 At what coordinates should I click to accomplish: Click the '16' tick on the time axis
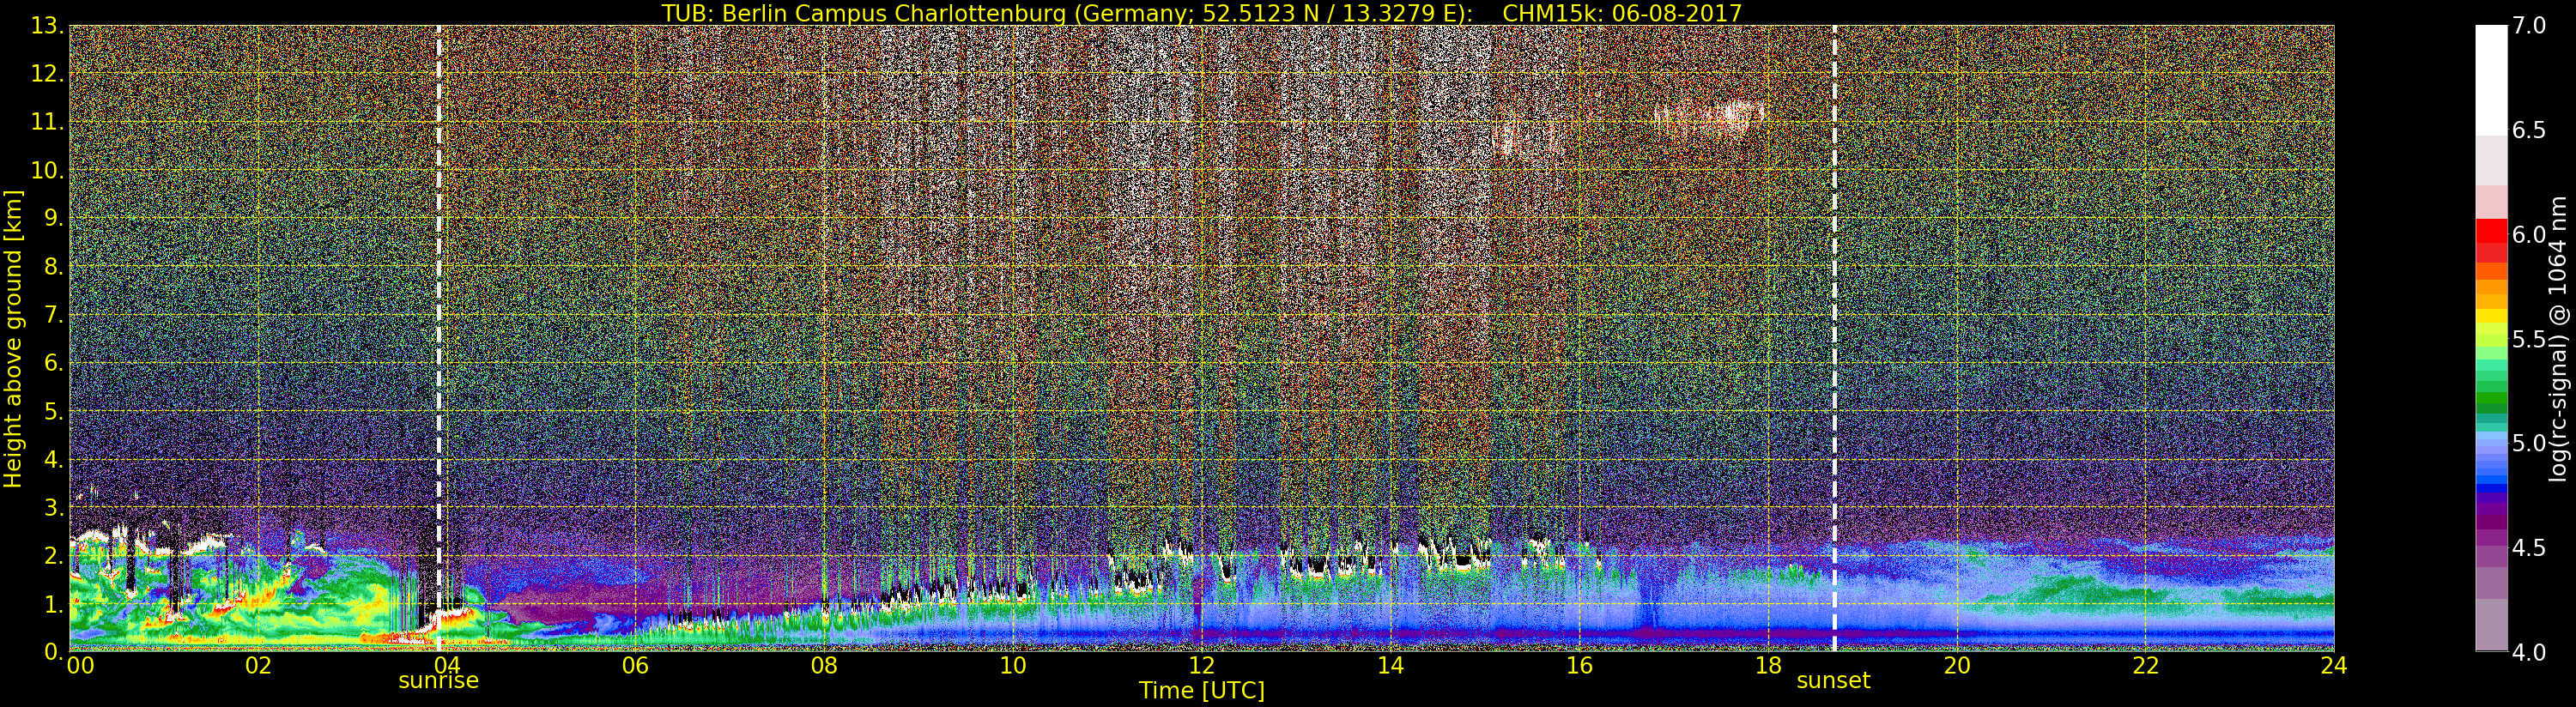pos(1579,665)
